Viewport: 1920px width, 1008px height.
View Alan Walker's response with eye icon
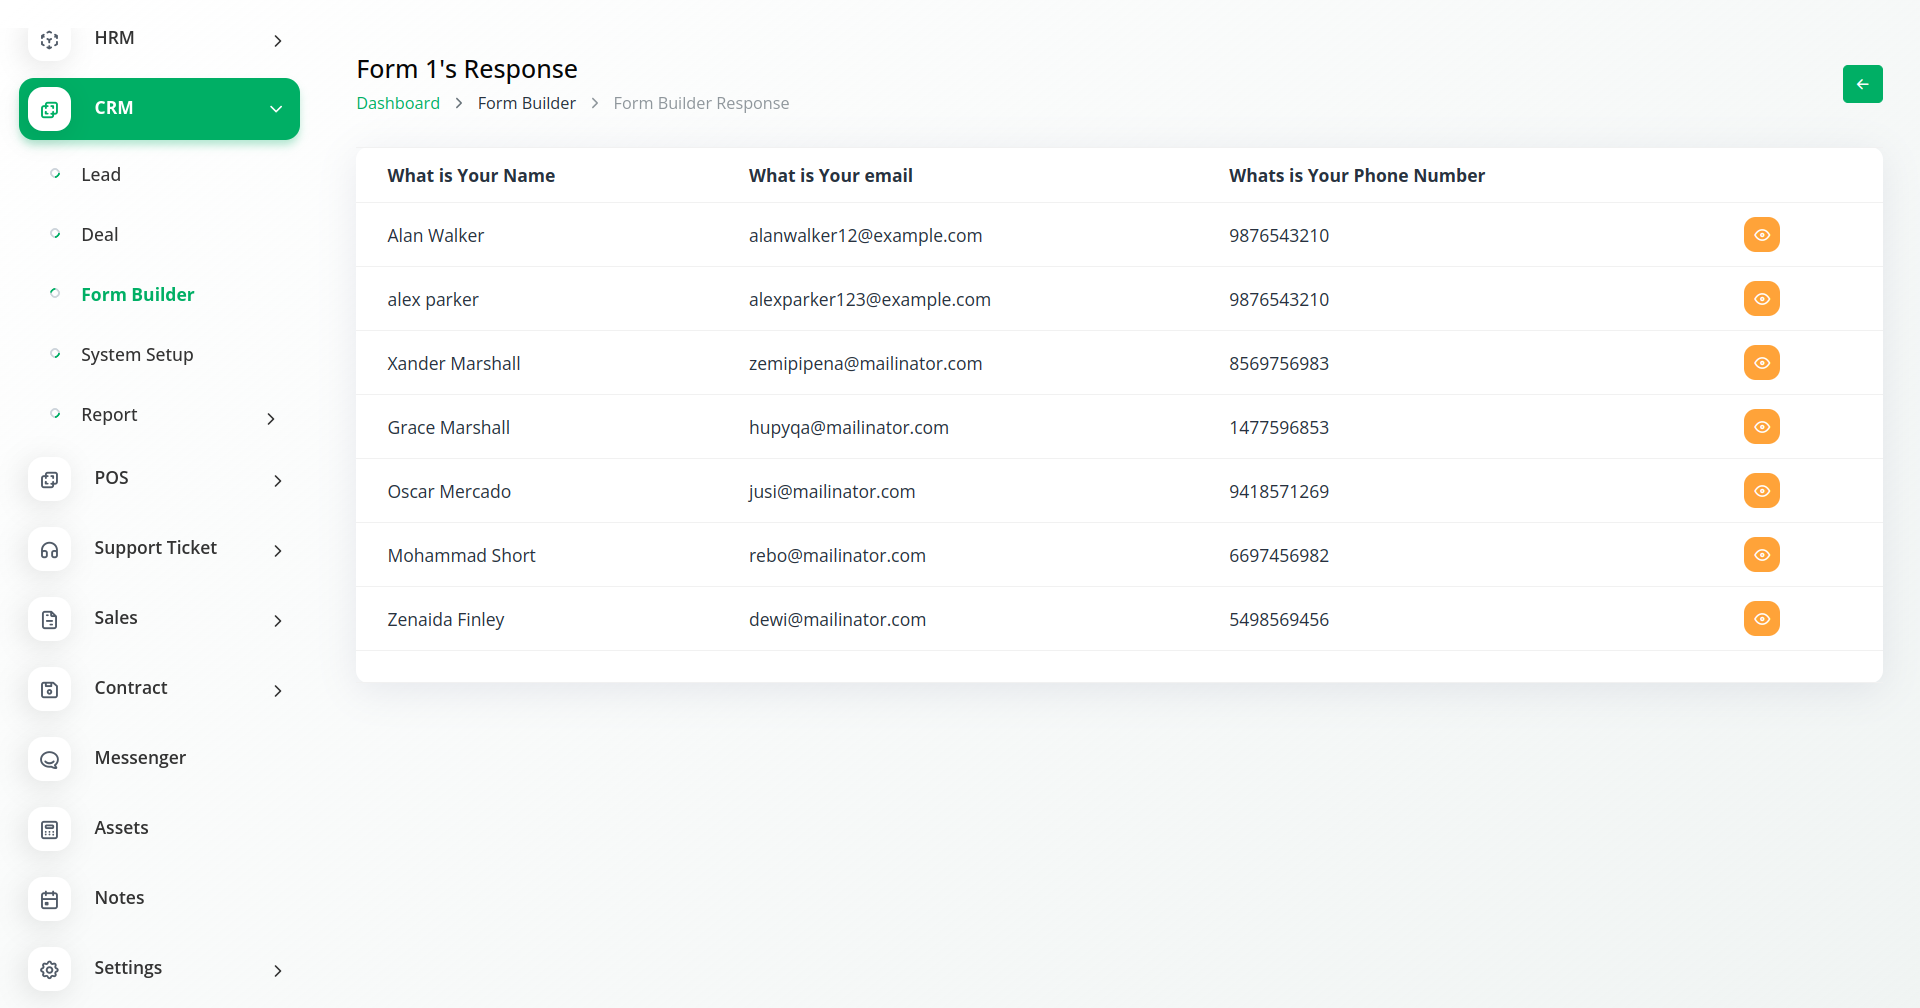pyautogui.click(x=1761, y=235)
